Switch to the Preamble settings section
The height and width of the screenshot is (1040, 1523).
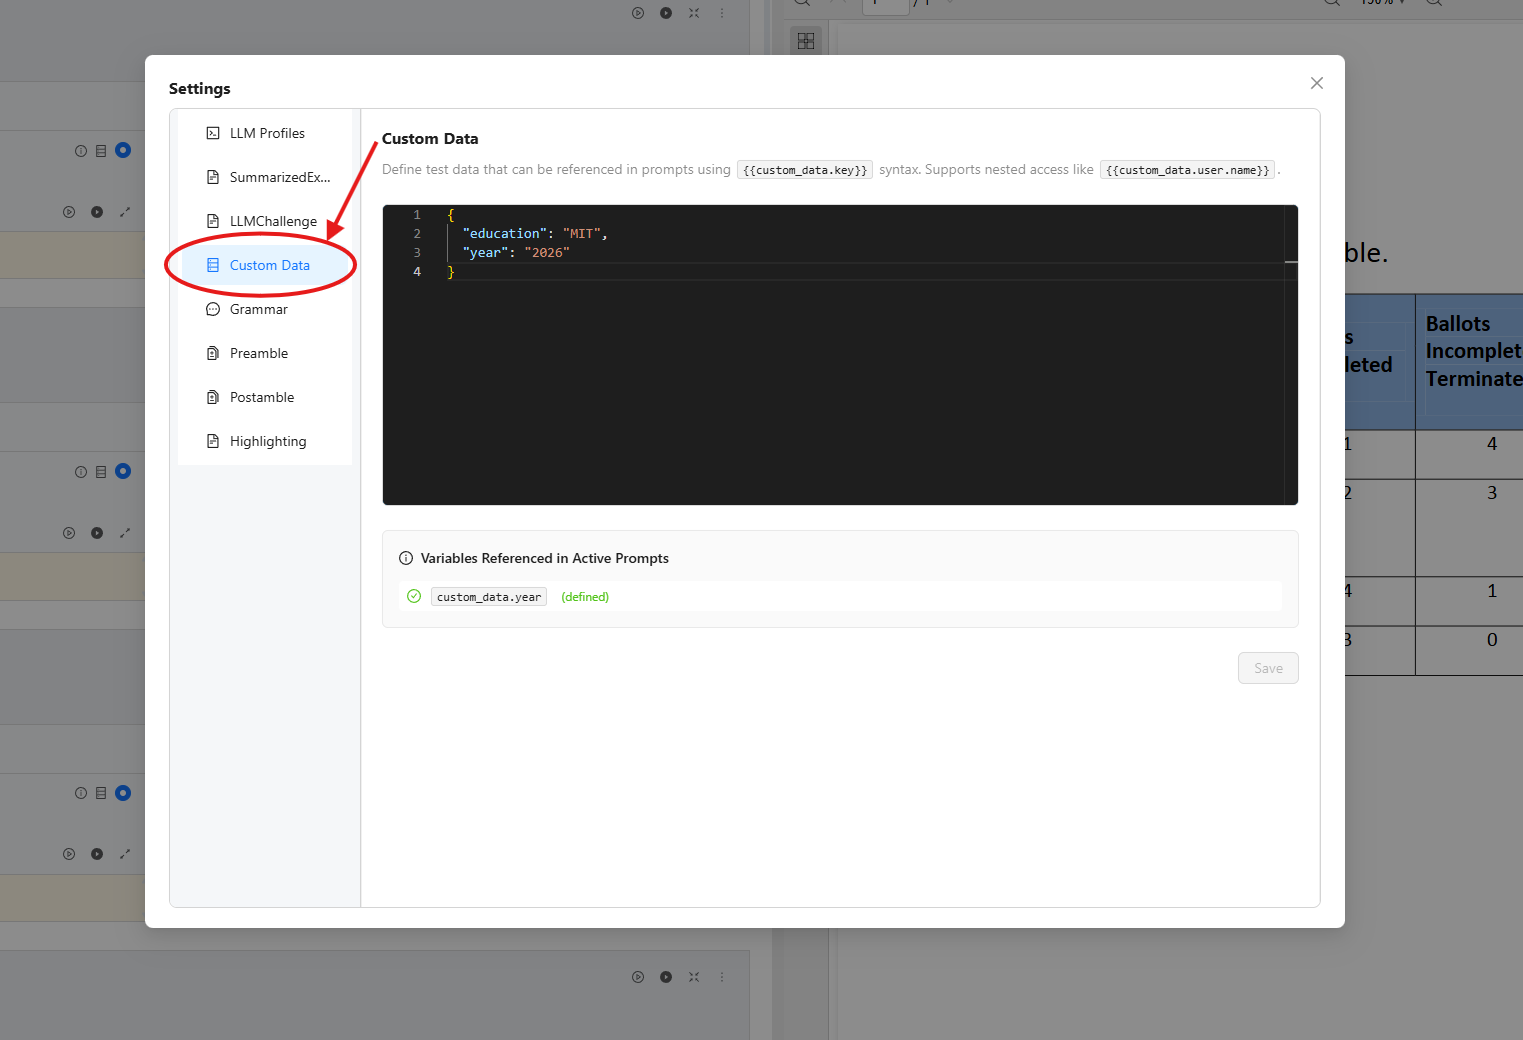[x=258, y=353]
